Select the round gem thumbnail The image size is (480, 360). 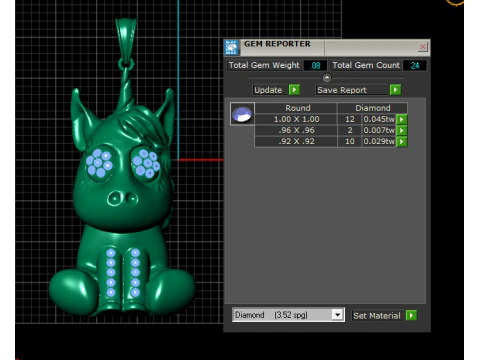coord(242,114)
